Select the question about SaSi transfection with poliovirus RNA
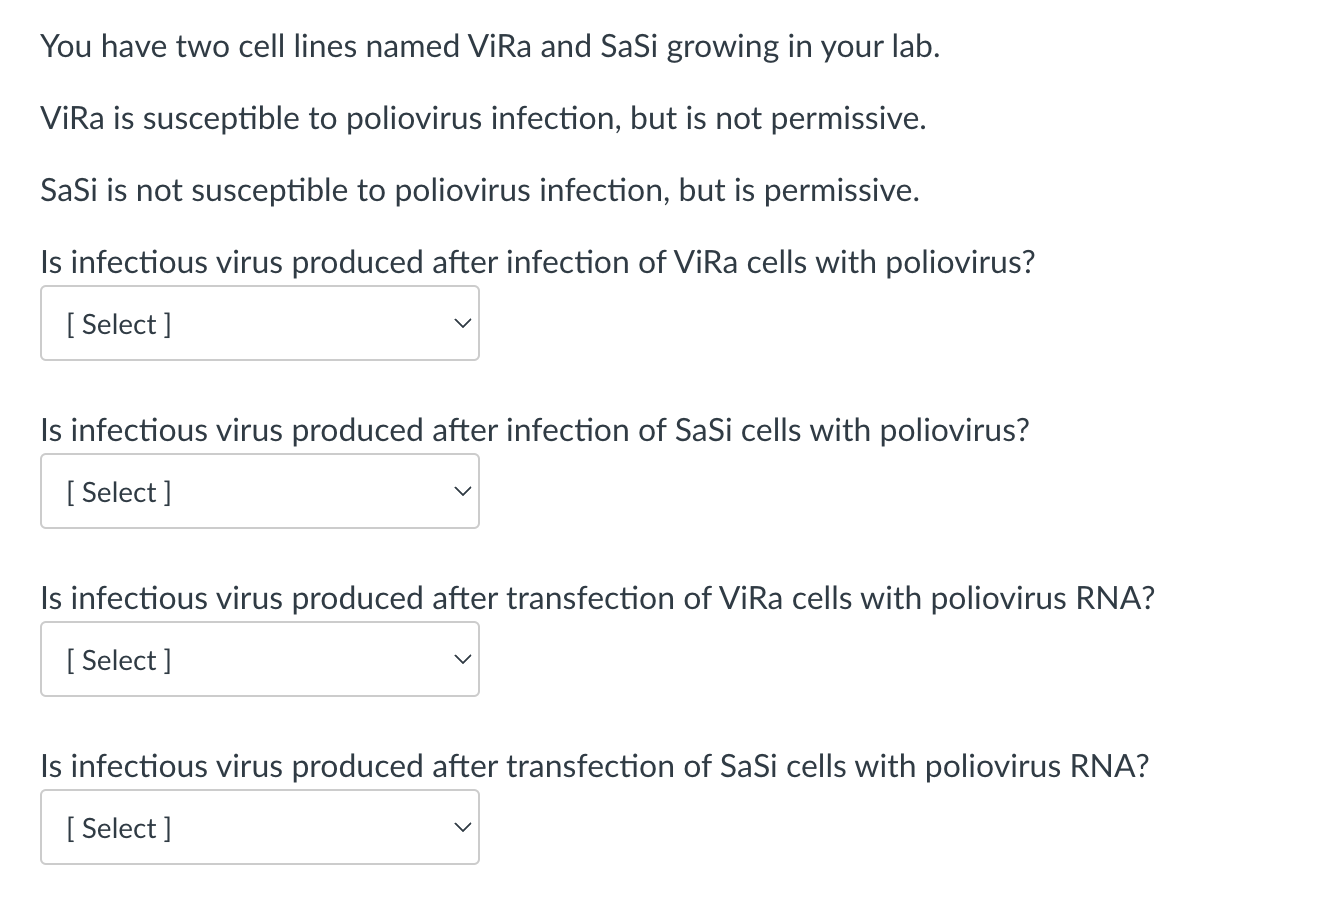The height and width of the screenshot is (906, 1344). pyautogui.click(x=595, y=766)
